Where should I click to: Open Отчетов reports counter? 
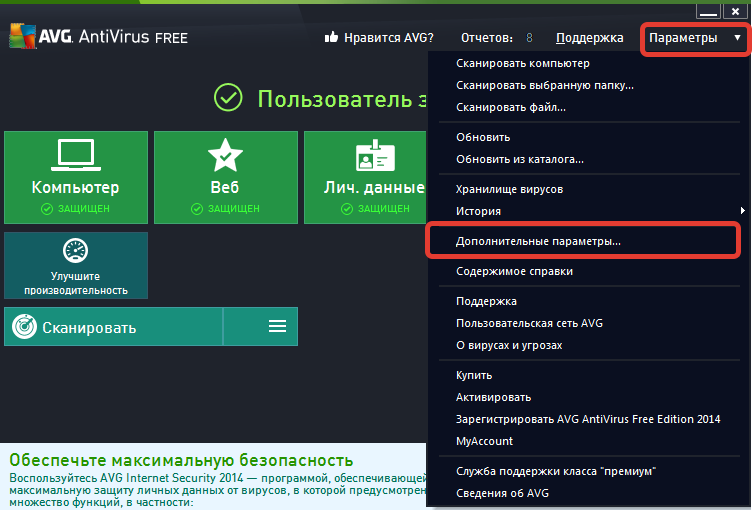point(497,38)
